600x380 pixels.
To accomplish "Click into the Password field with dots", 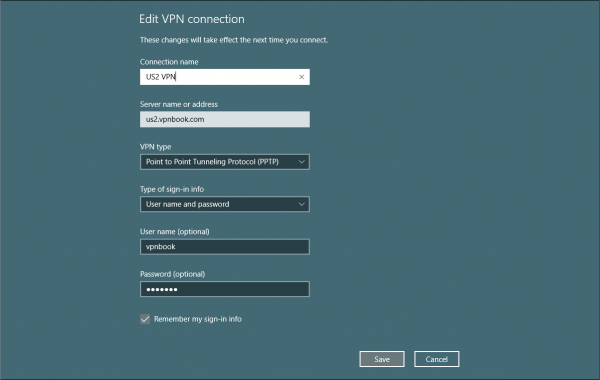I will coord(225,289).
